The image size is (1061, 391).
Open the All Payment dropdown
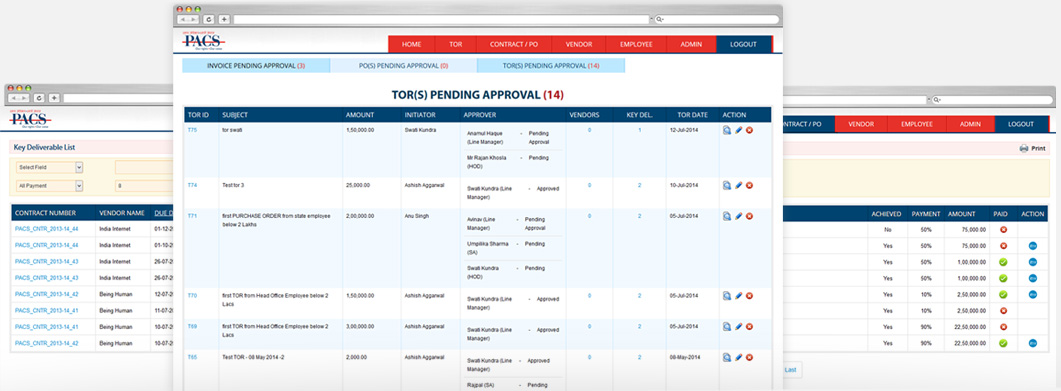(x=49, y=185)
